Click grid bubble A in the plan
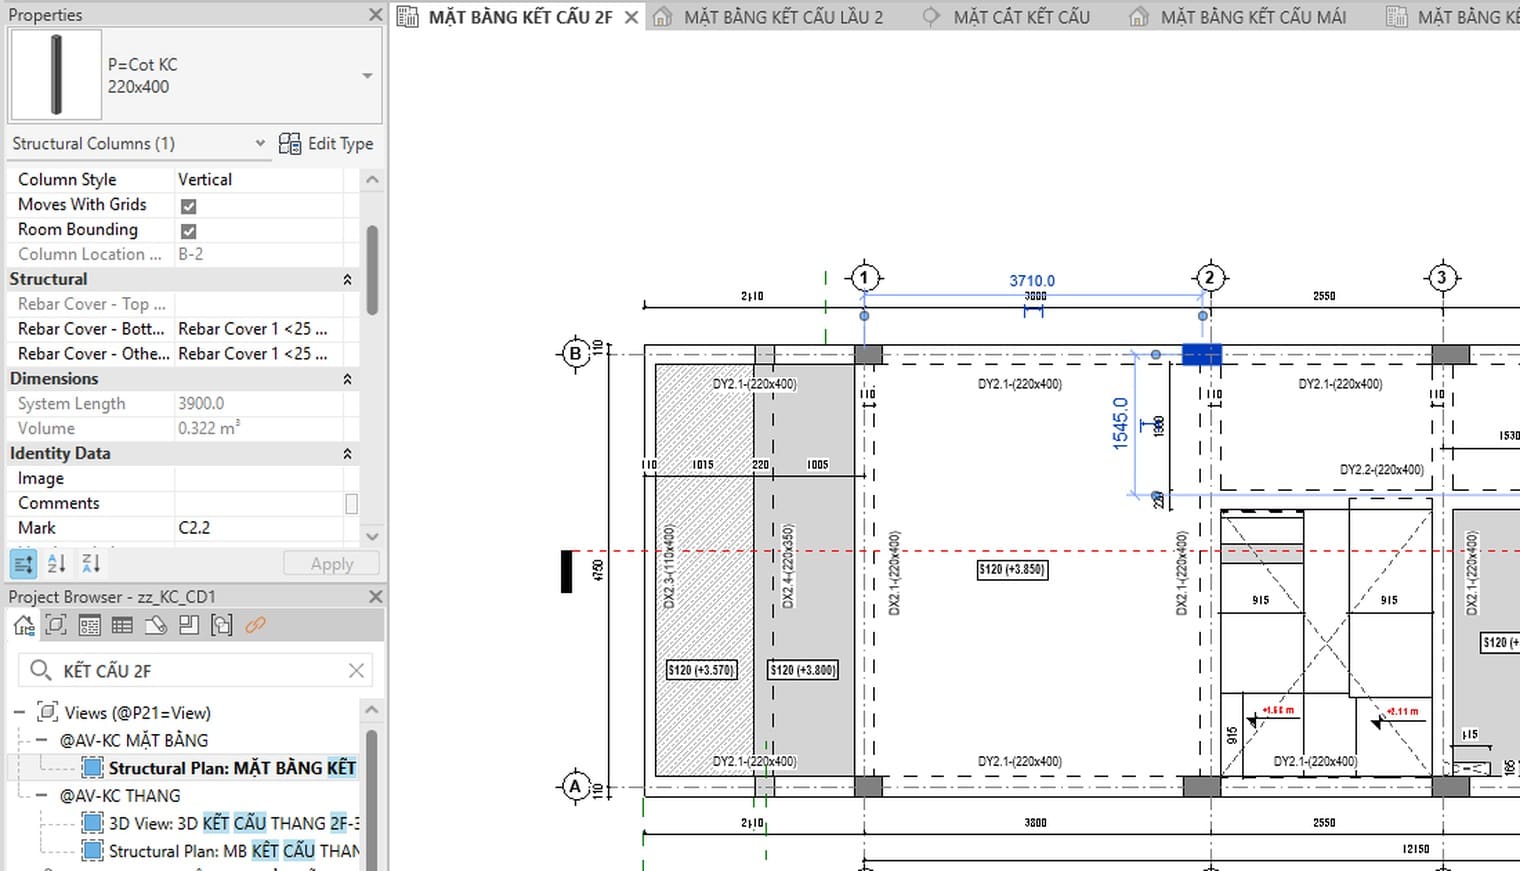The width and height of the screenshot is (1520, 871). [575, 786]
